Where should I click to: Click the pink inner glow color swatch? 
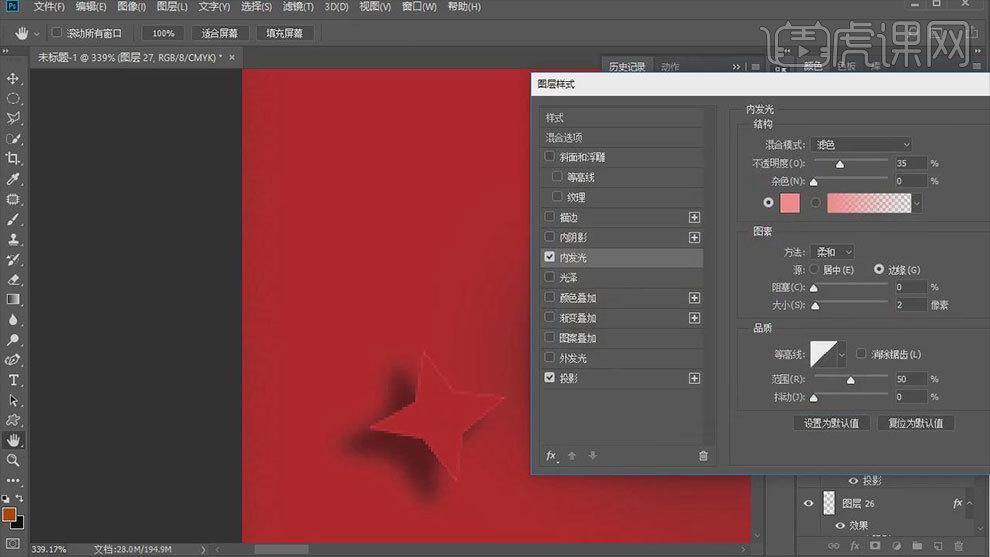(x=790, y=203)
